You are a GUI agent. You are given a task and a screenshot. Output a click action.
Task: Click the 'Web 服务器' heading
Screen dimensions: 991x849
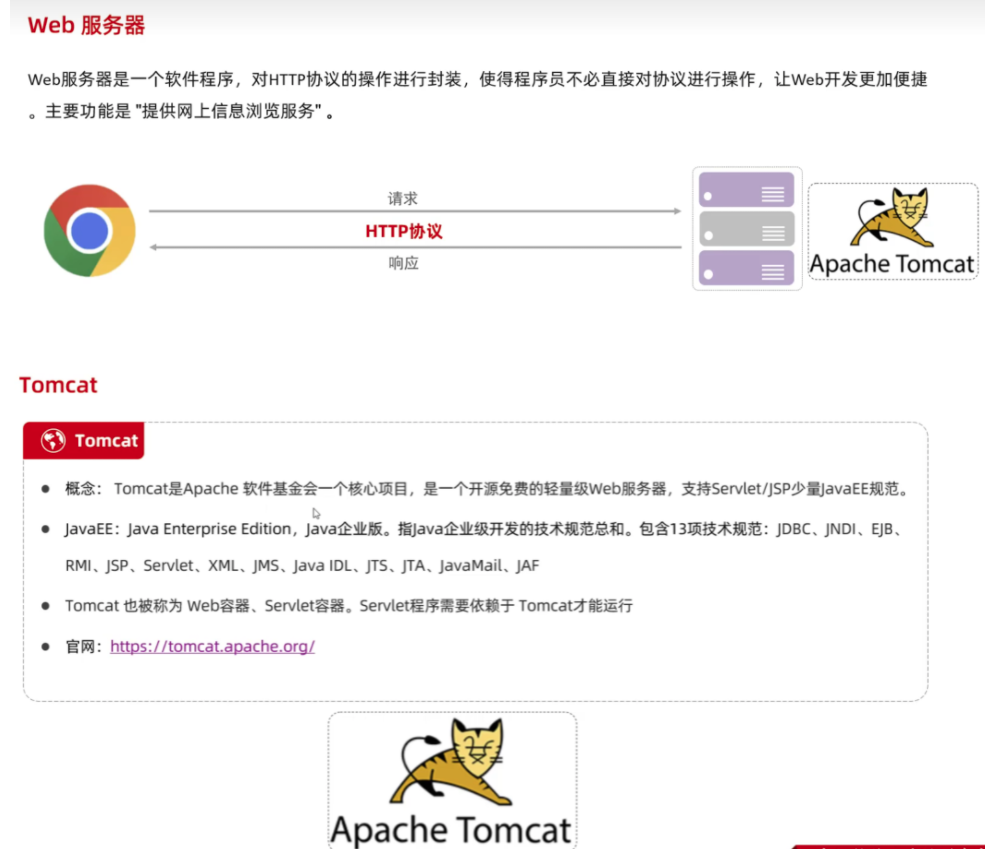[87, 25]
